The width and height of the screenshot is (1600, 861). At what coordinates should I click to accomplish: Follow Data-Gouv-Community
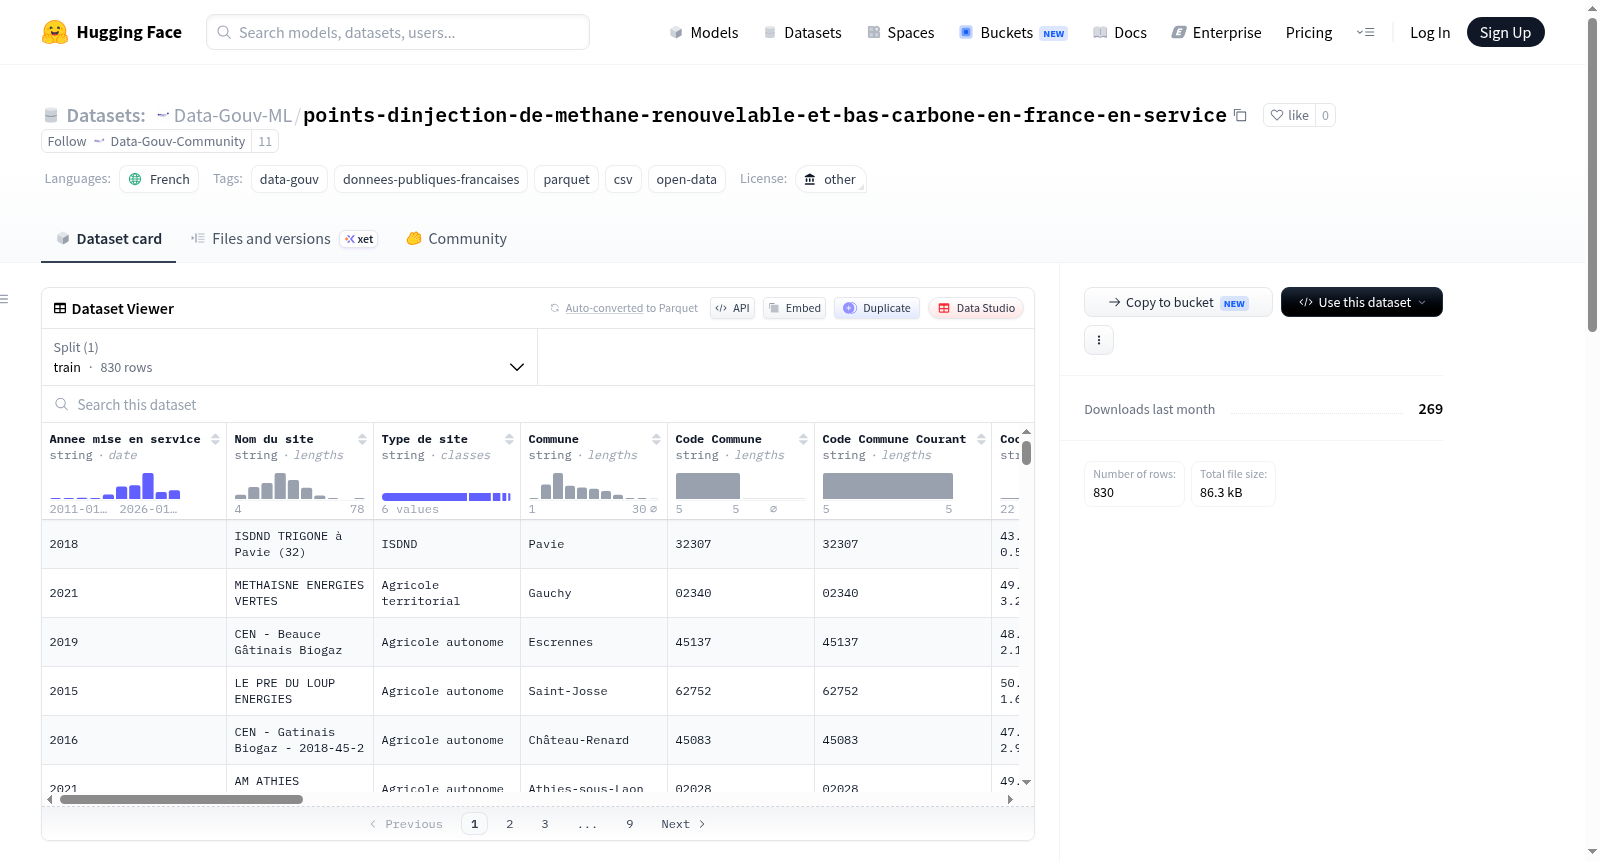pos(146,141)
